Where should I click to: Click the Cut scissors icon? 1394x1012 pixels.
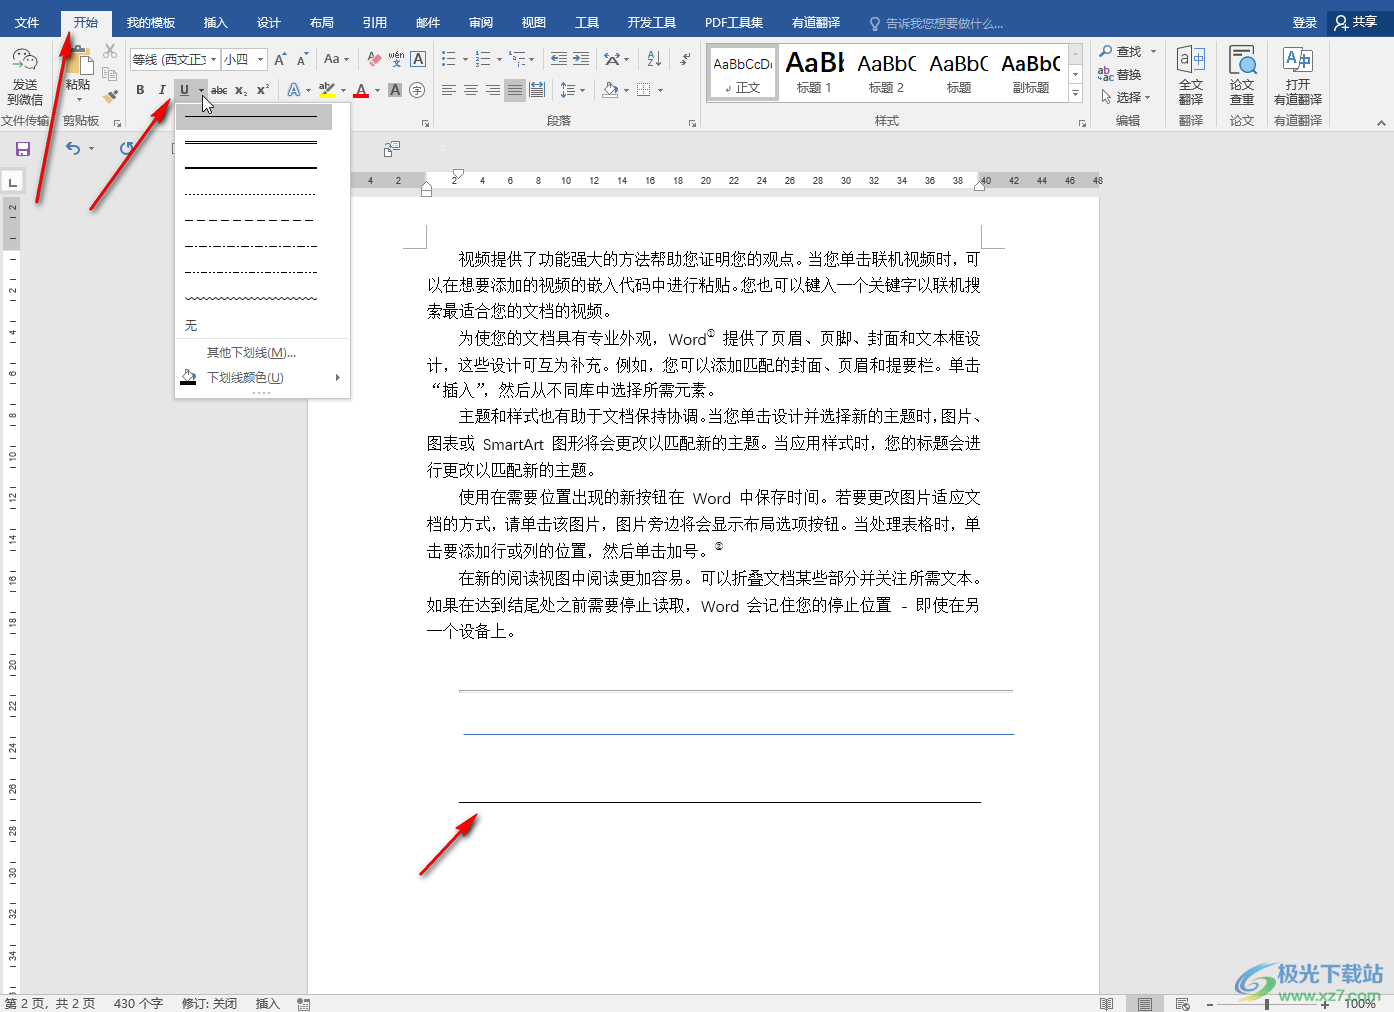pos(110,51)
